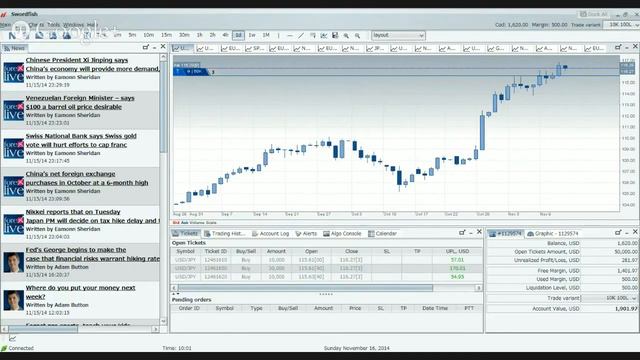Open the Help menu
The height and width of the screenshot is (360, 640).
click(x=92, y=25)
